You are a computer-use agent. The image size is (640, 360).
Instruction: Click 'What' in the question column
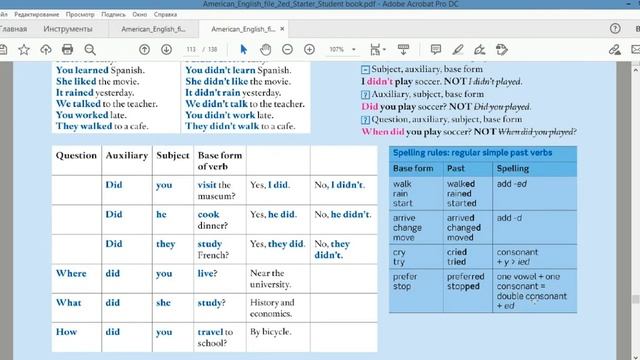coord(69,302)
